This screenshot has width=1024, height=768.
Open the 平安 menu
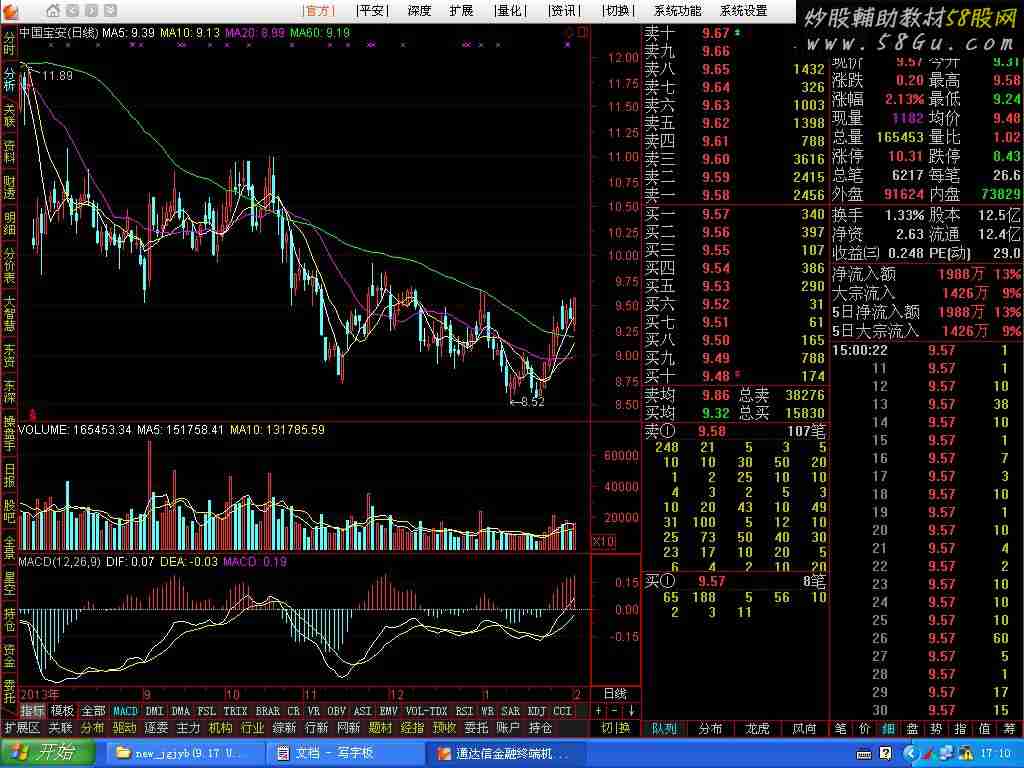pos(372,10)
